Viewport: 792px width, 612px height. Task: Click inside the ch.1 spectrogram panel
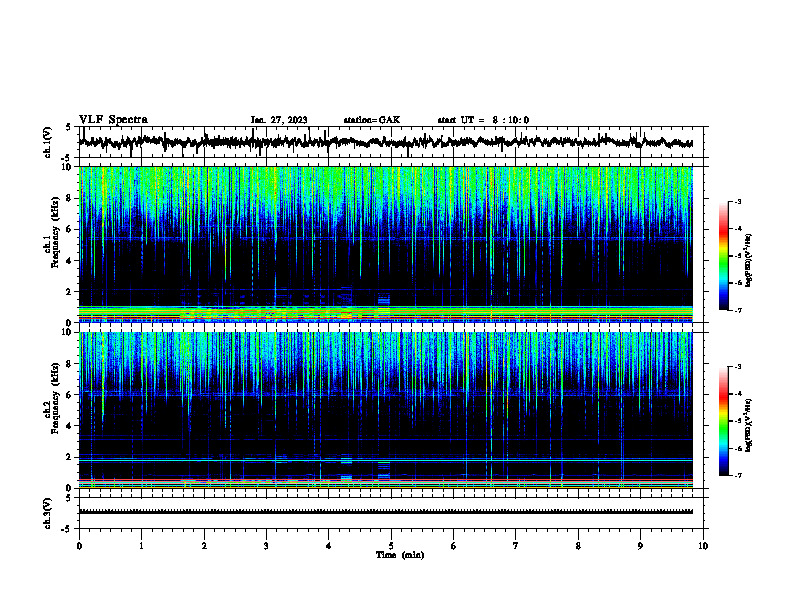pyautogui.click(x=386, y=244)
